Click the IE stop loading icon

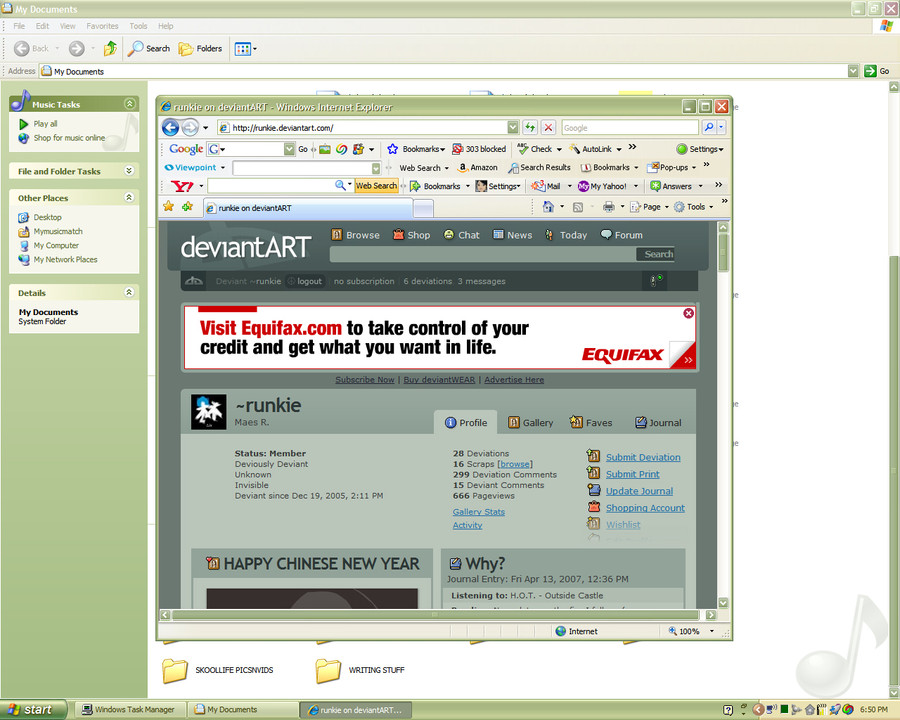click(548, 127)
